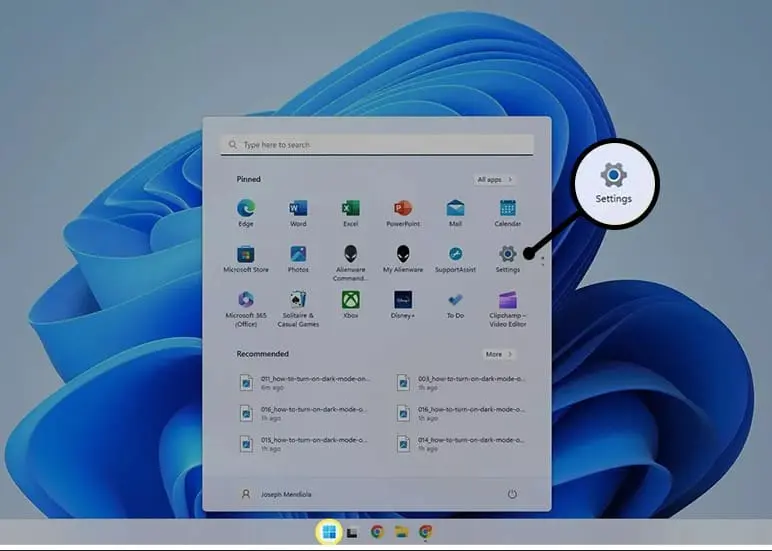Open recommended file 014_how-to-turn-on-dark-mode-o
The width and height of the screenshot is (772, 551).
pyautogui.click(x=461, y=444)
